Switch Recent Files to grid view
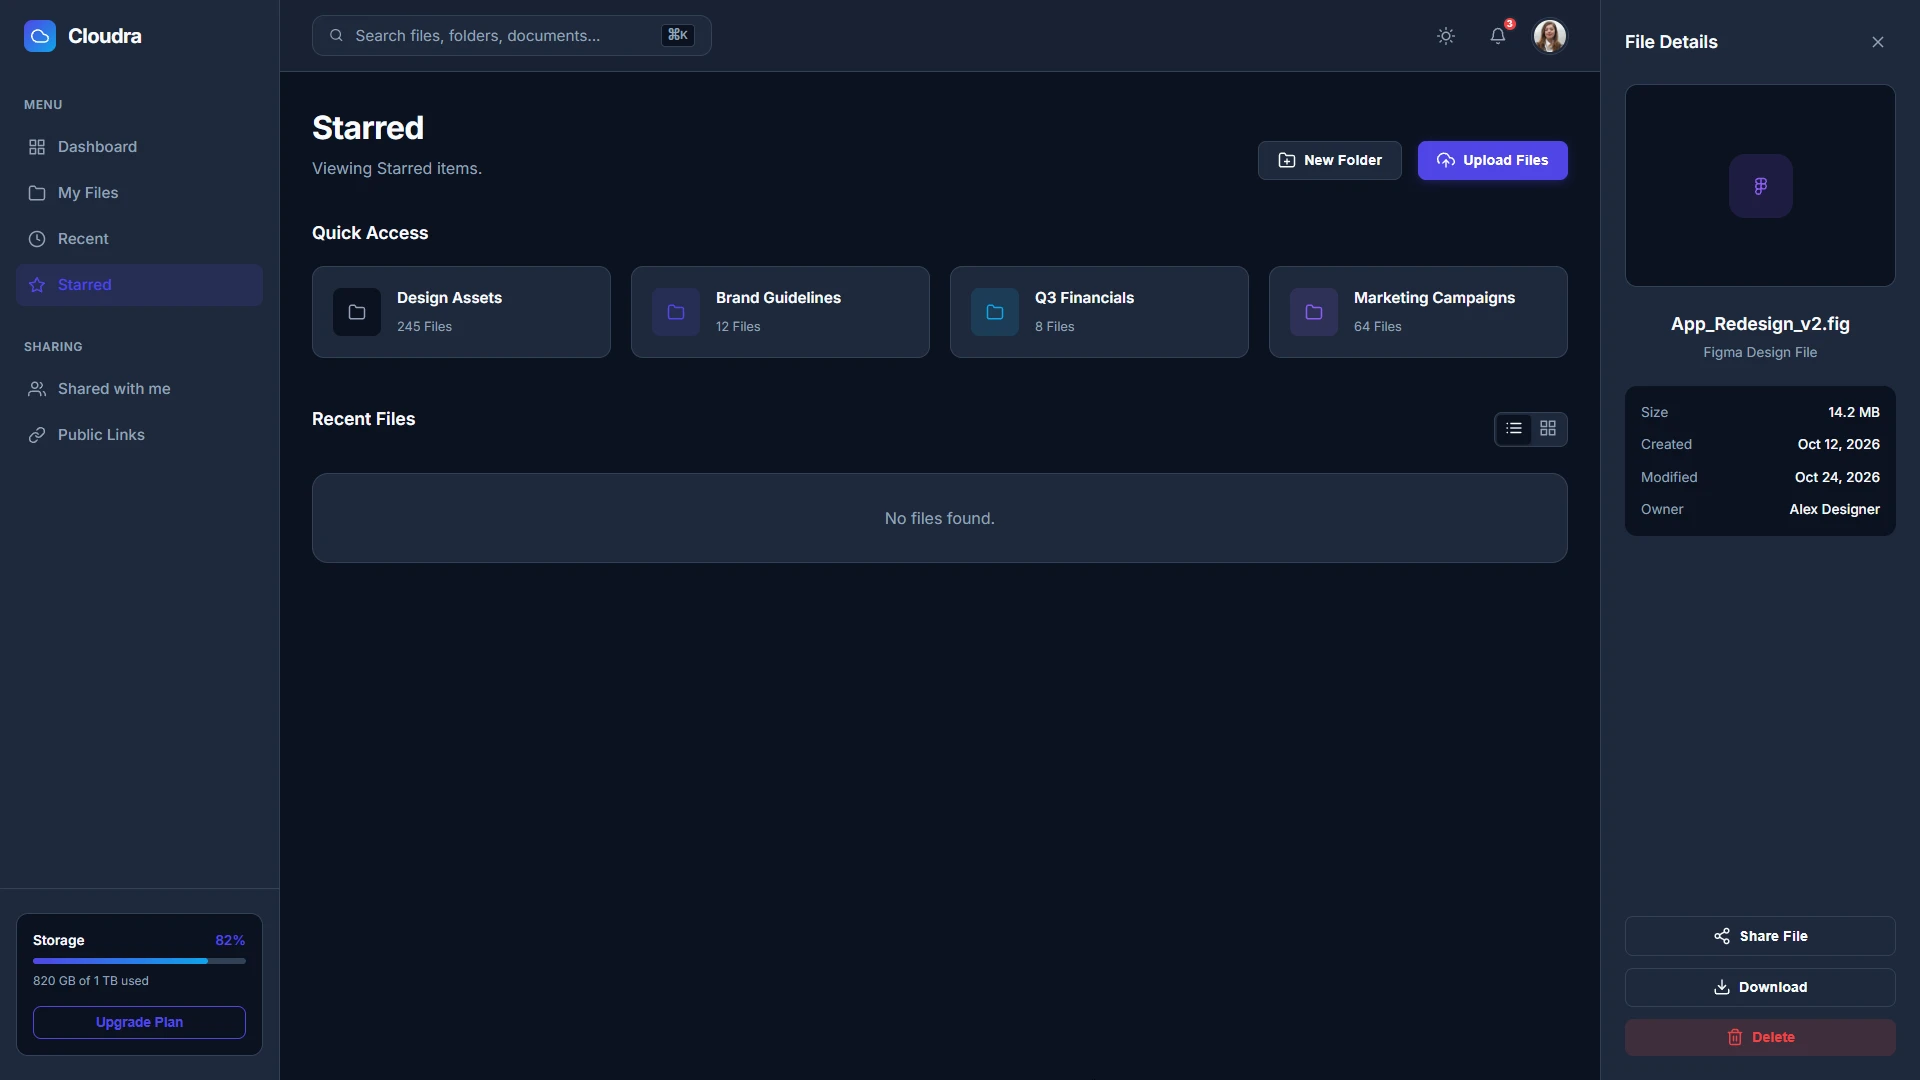Screen dimensions: 1920x1080 tap(1548, 429)
